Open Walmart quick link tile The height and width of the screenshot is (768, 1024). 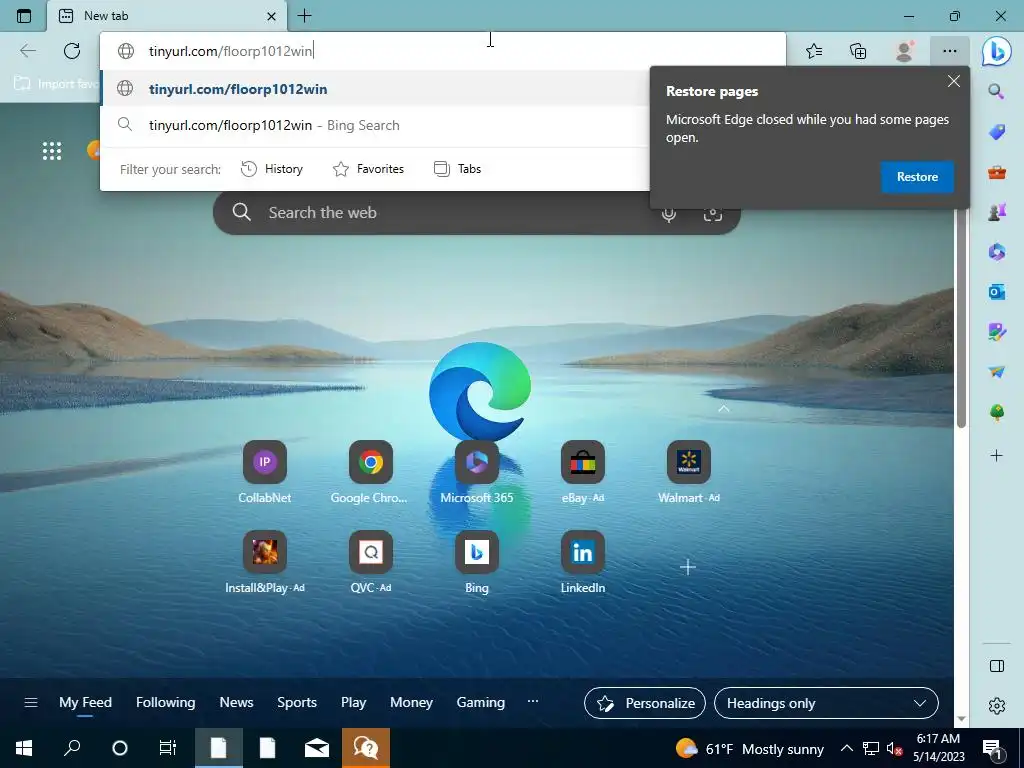pos(688,462)
